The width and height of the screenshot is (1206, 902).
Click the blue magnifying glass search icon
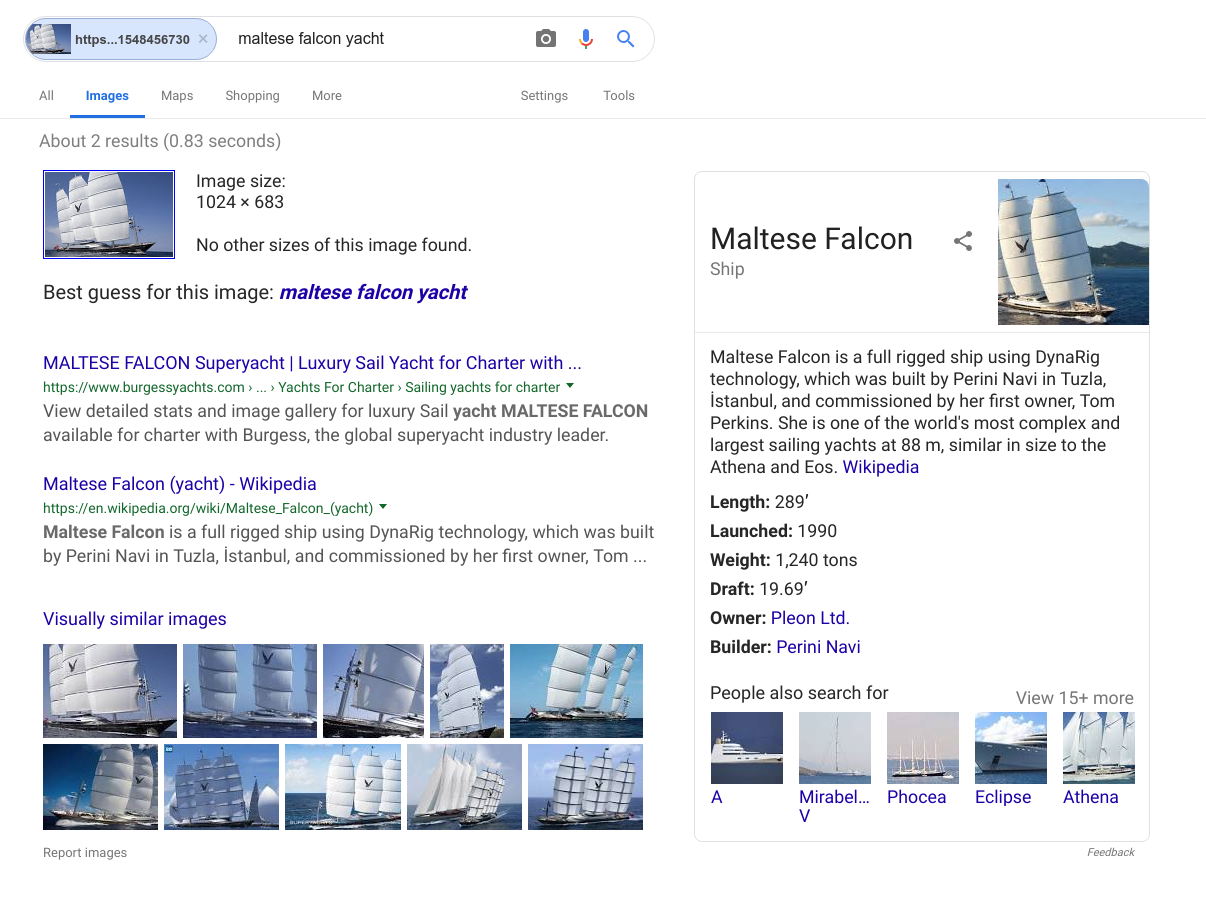click(626, 39)
